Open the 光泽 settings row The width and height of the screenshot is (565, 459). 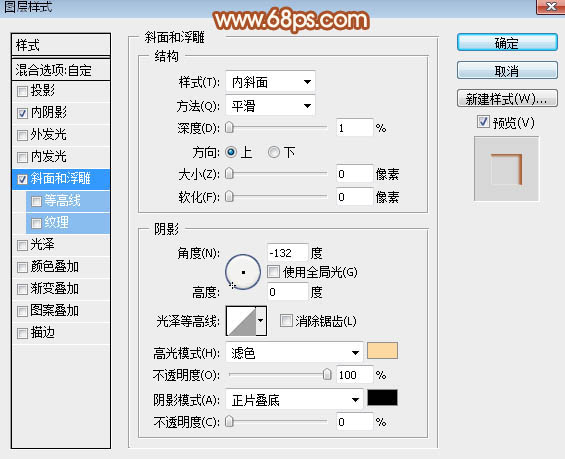click(x=61, y=245)
